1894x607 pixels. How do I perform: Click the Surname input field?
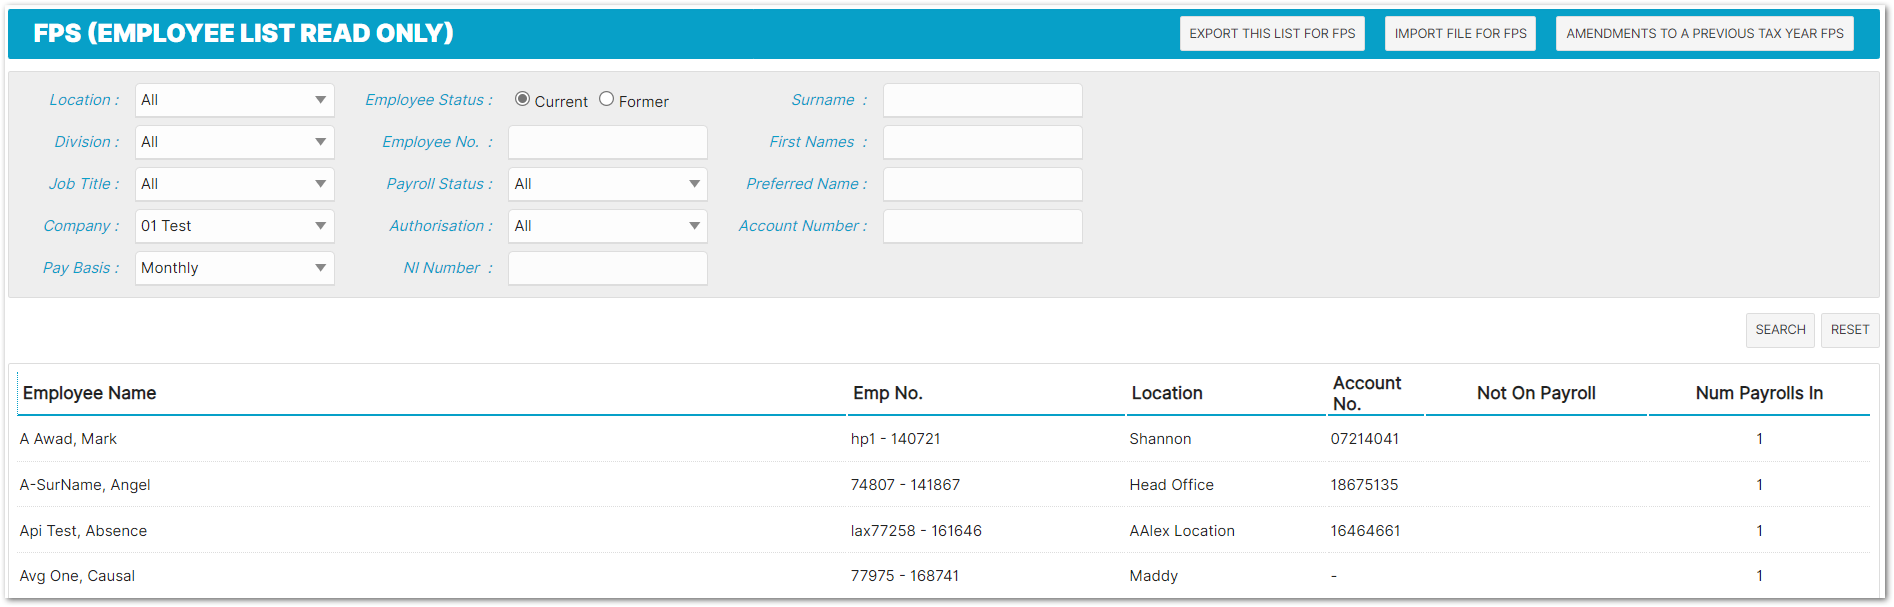[x=982, y=100]
